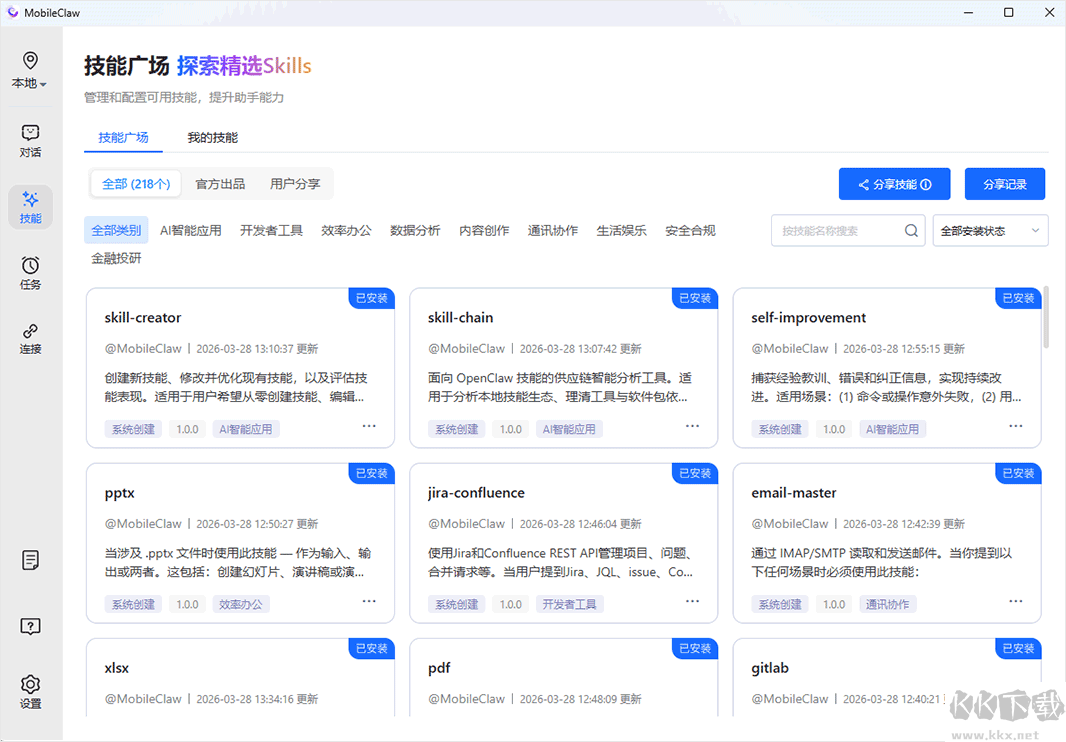Open the pdf skill title
This screenshot has width=1066, height=742.
click(439, 668)
